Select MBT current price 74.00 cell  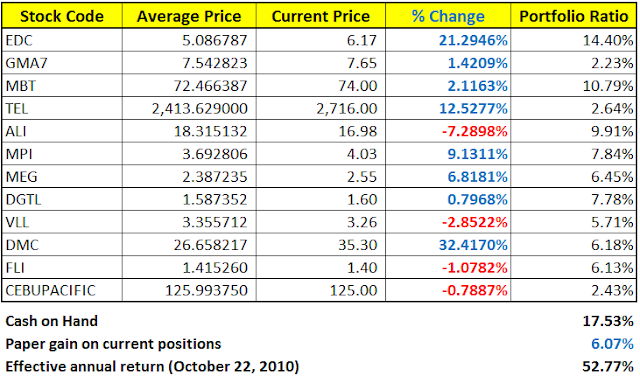coord(321,86)
